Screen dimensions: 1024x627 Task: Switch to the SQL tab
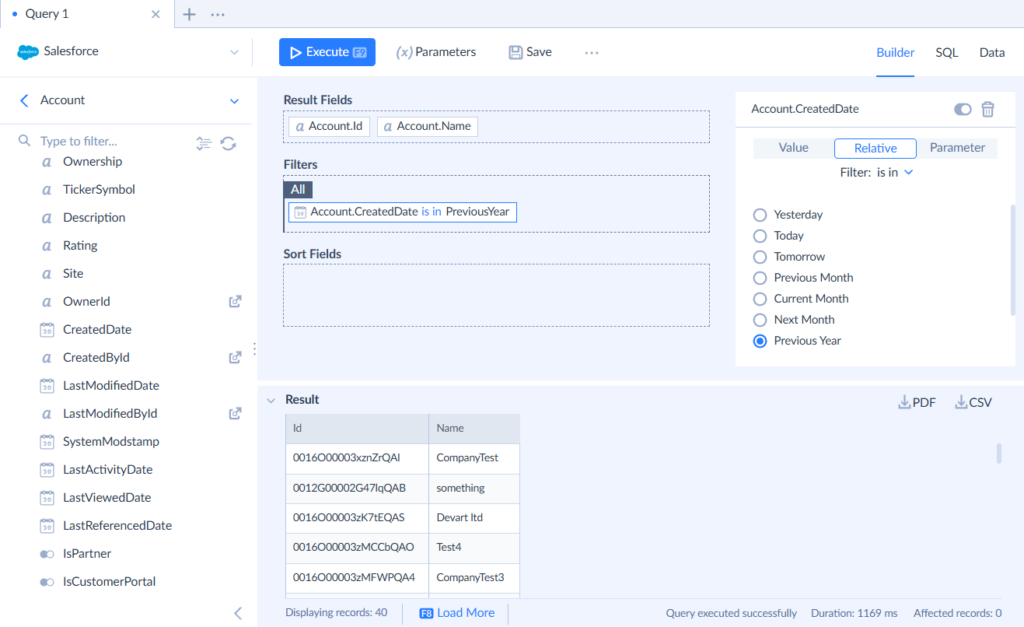(946, 52)
